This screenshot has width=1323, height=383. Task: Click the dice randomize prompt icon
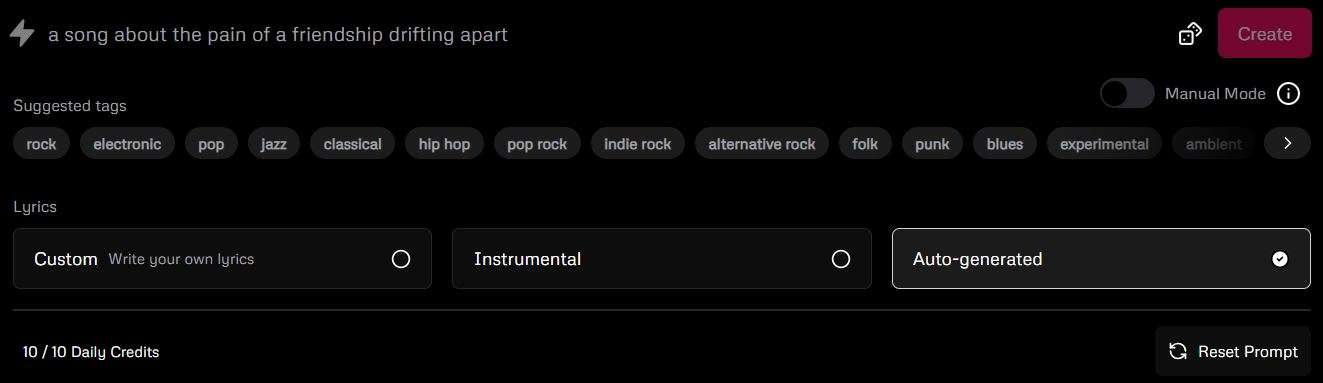click(1190, 34)
